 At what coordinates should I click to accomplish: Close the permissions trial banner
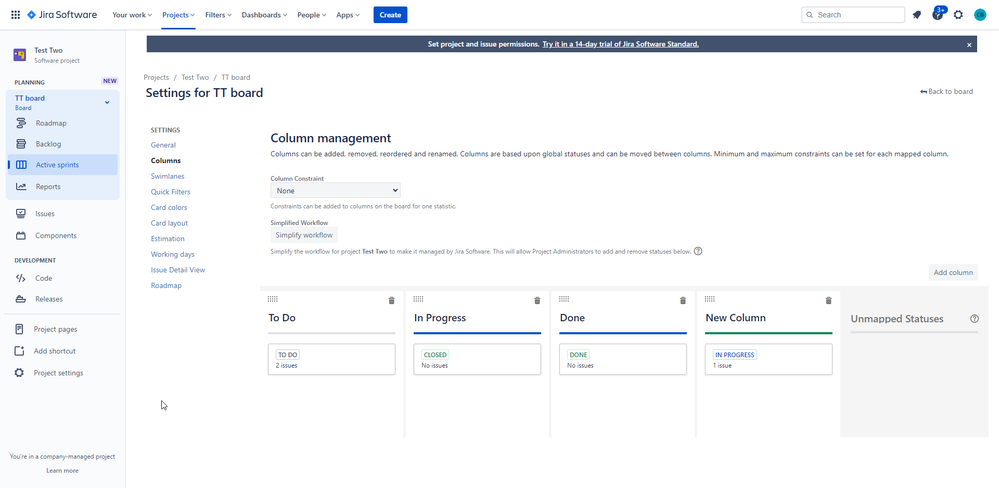tap(969, 45)
